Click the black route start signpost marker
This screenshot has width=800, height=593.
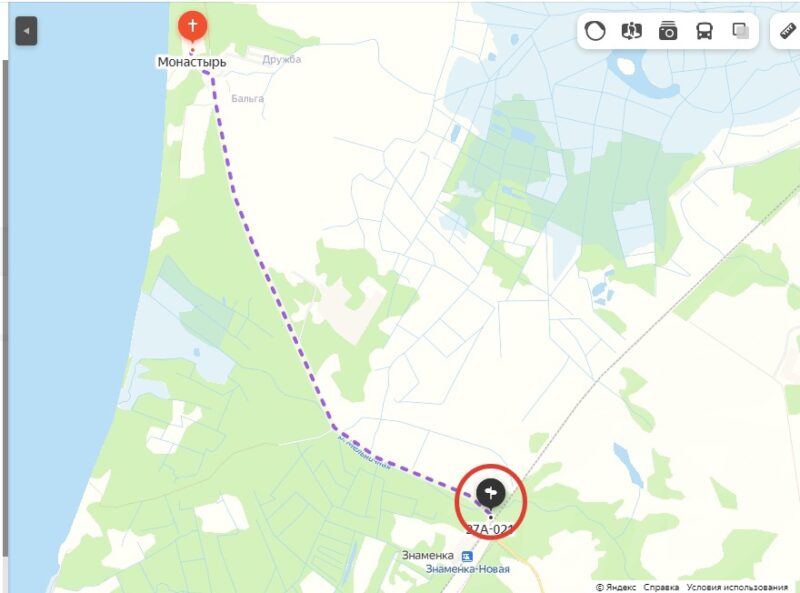point(491,493)
